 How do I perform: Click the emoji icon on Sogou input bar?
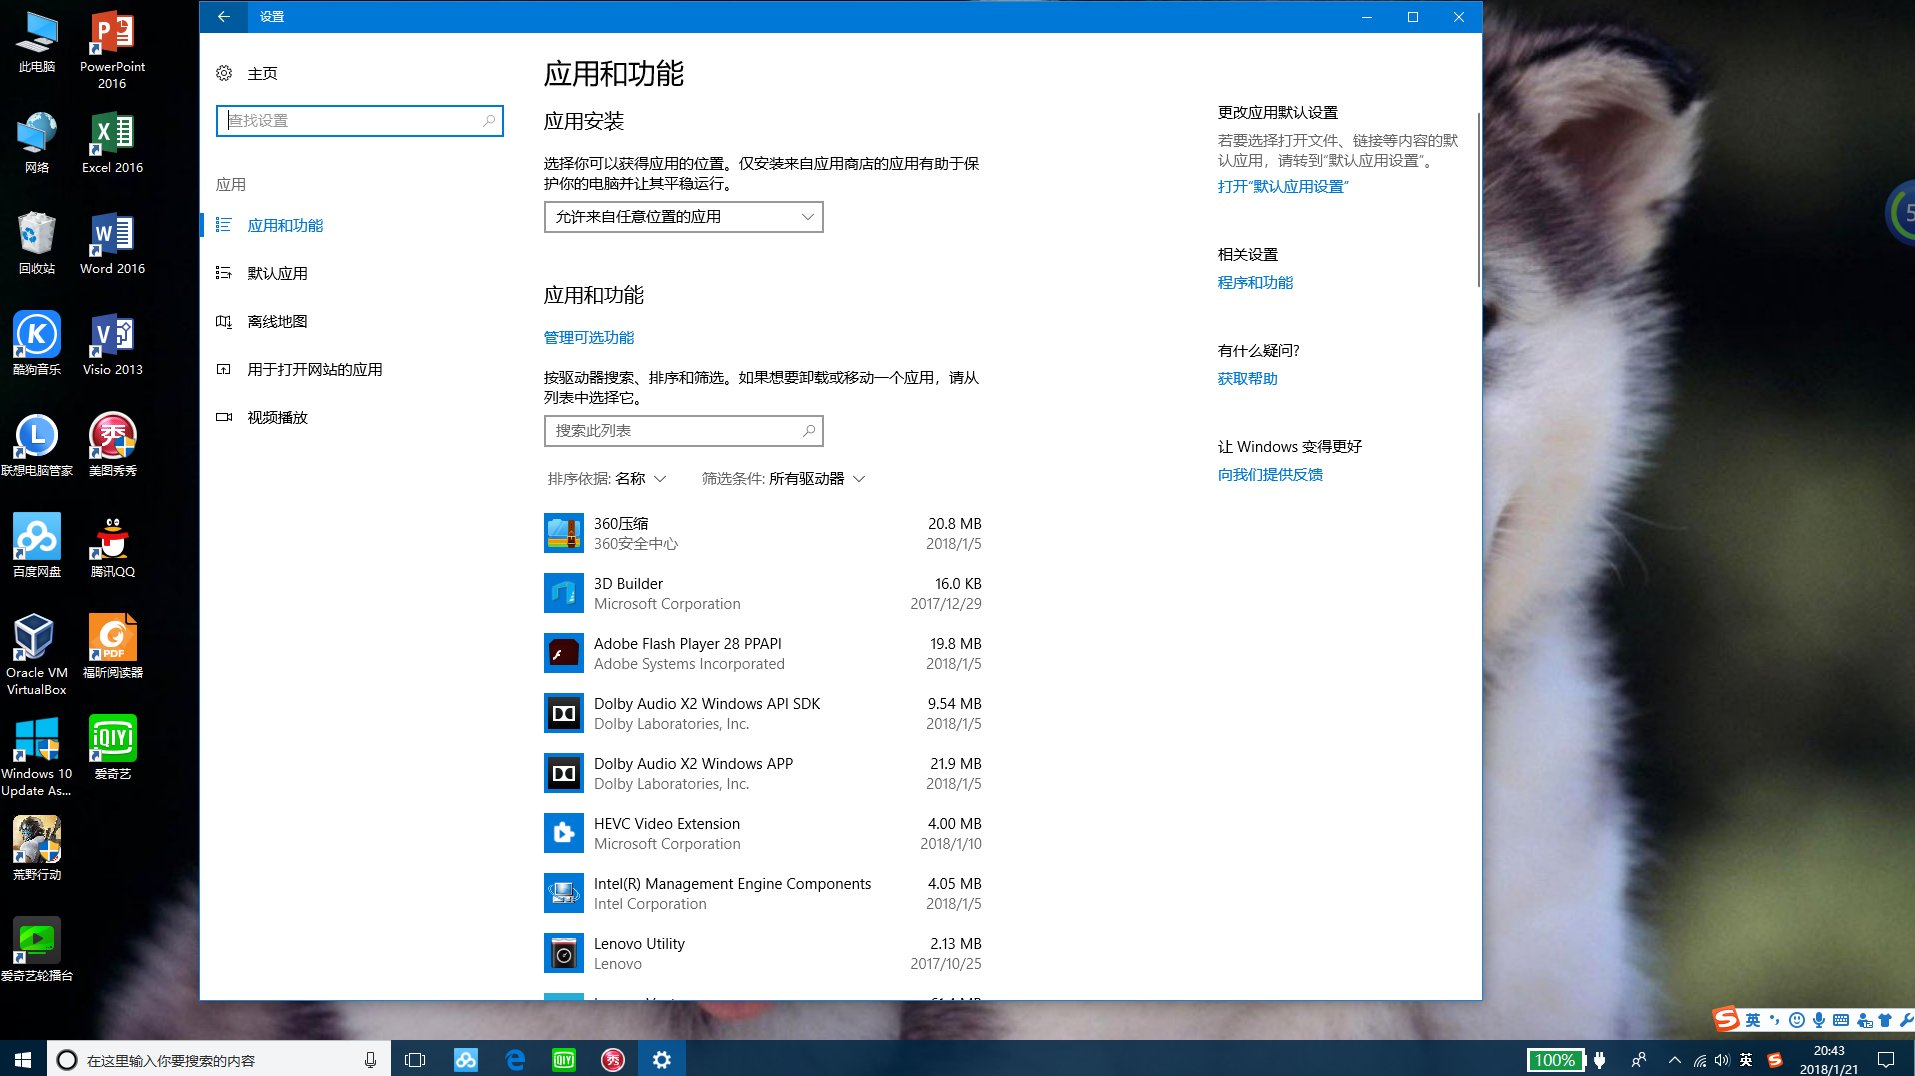[x=1797, y=1020]
